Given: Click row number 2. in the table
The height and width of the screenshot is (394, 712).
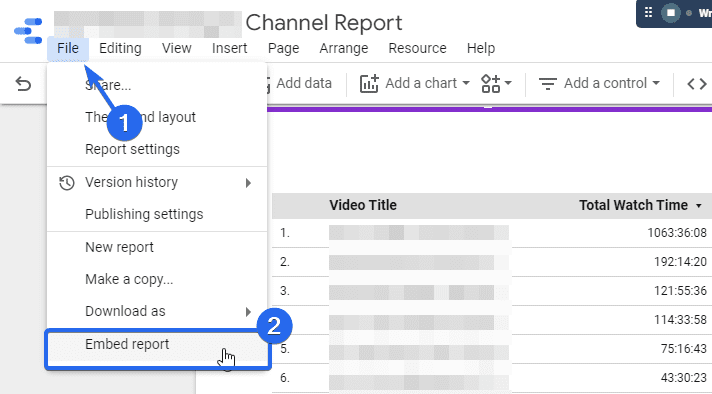Looking at the screenshot, I should [285, 262].
